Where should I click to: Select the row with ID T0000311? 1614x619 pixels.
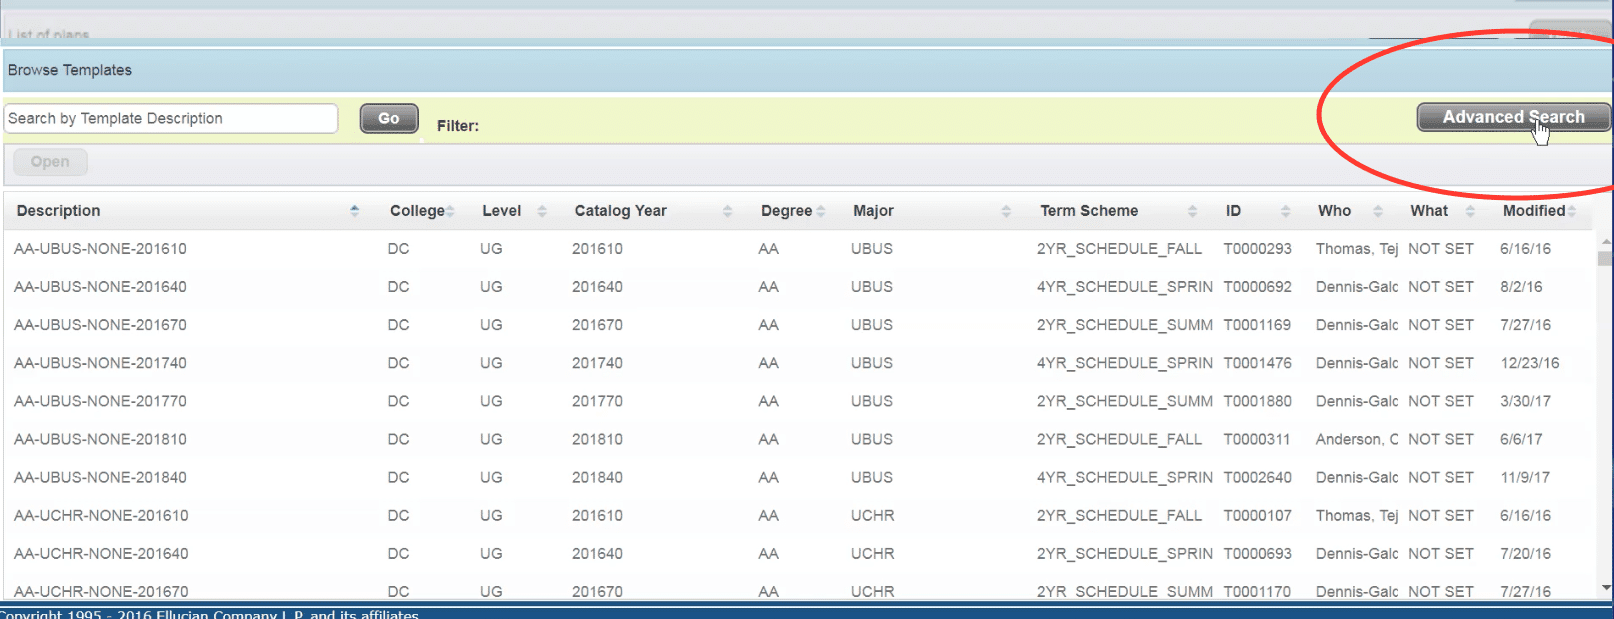point(1257,439)
